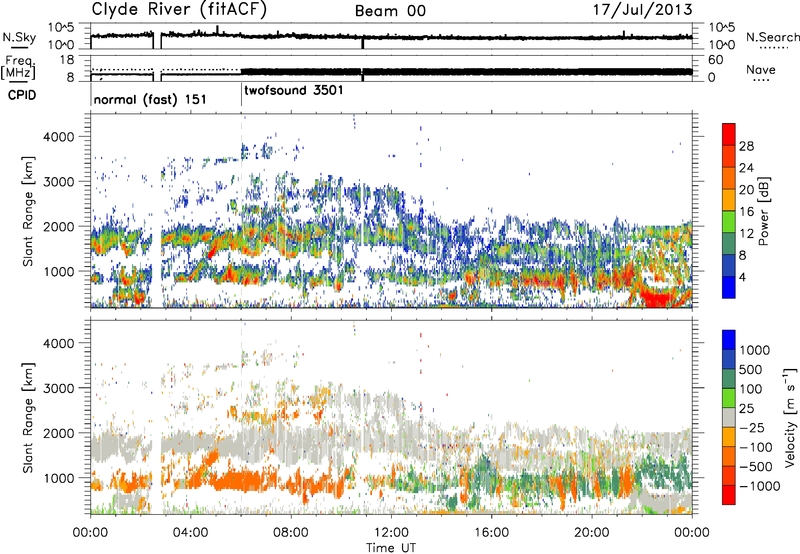800x554 pixels.
Task: Click the noise dropout spike near 10:50 UT
Action: pyautogui.click(x=363, y=43)
